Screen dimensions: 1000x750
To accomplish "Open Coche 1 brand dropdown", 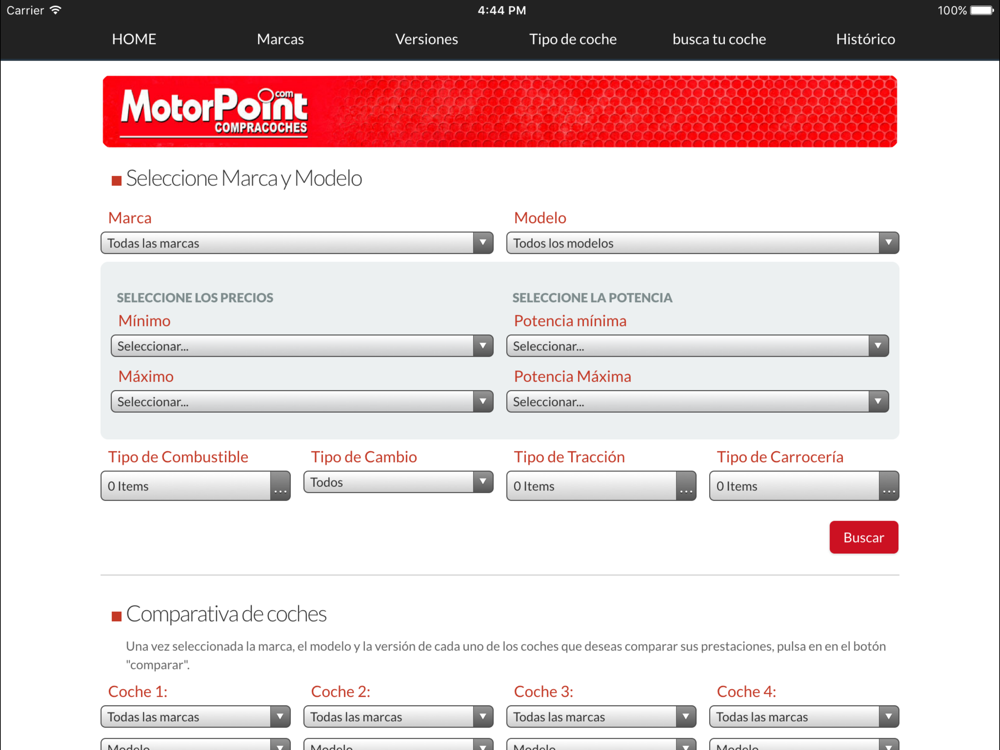I will pyautogui.click(x=195, y=717).
